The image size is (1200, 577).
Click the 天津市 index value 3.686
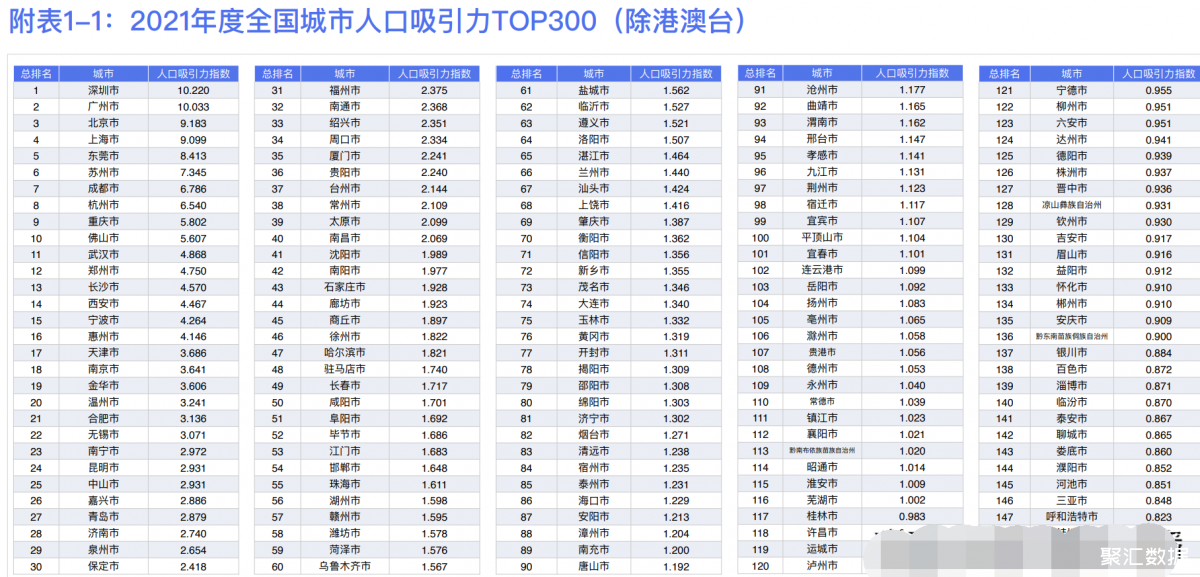click(193, 352)
